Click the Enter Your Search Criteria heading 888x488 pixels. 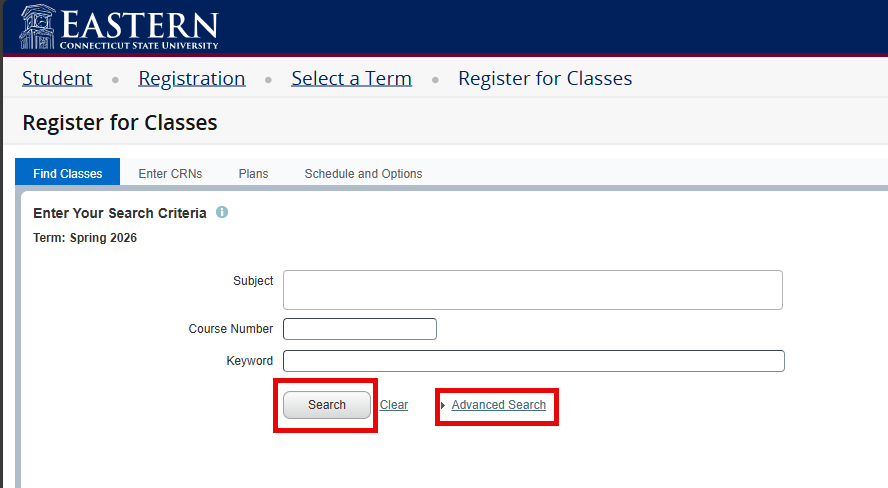(x=120, y=213)
